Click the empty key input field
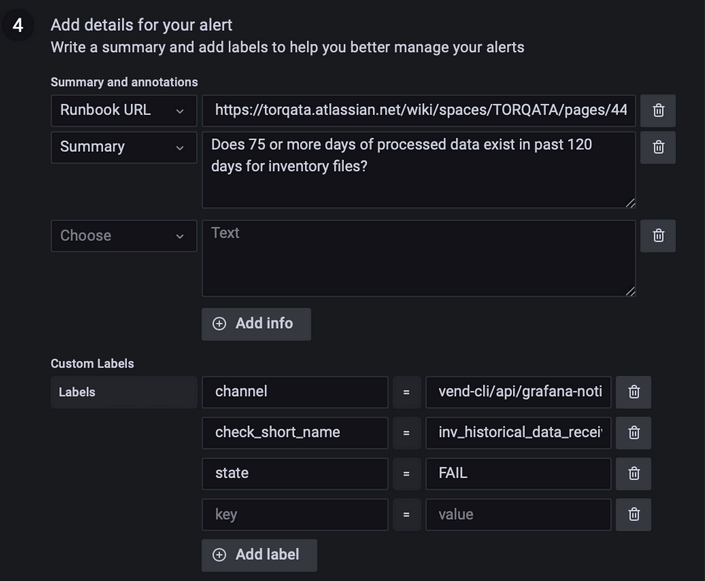705x581 pixels. tap(295, 514)
